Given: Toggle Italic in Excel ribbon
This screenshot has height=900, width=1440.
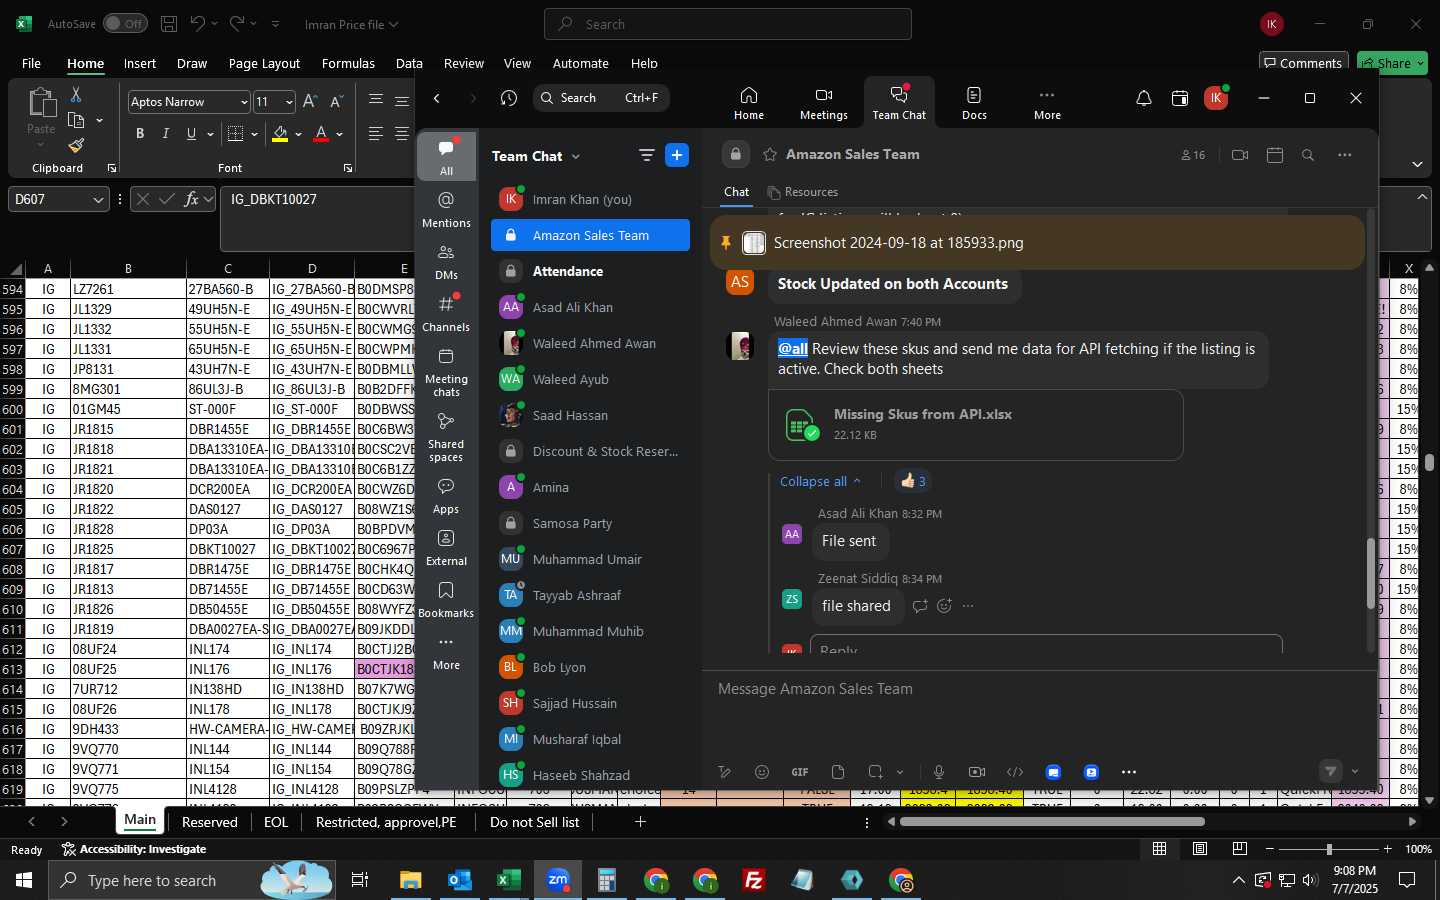Looking at the screenshot, I should pos(165,133).
